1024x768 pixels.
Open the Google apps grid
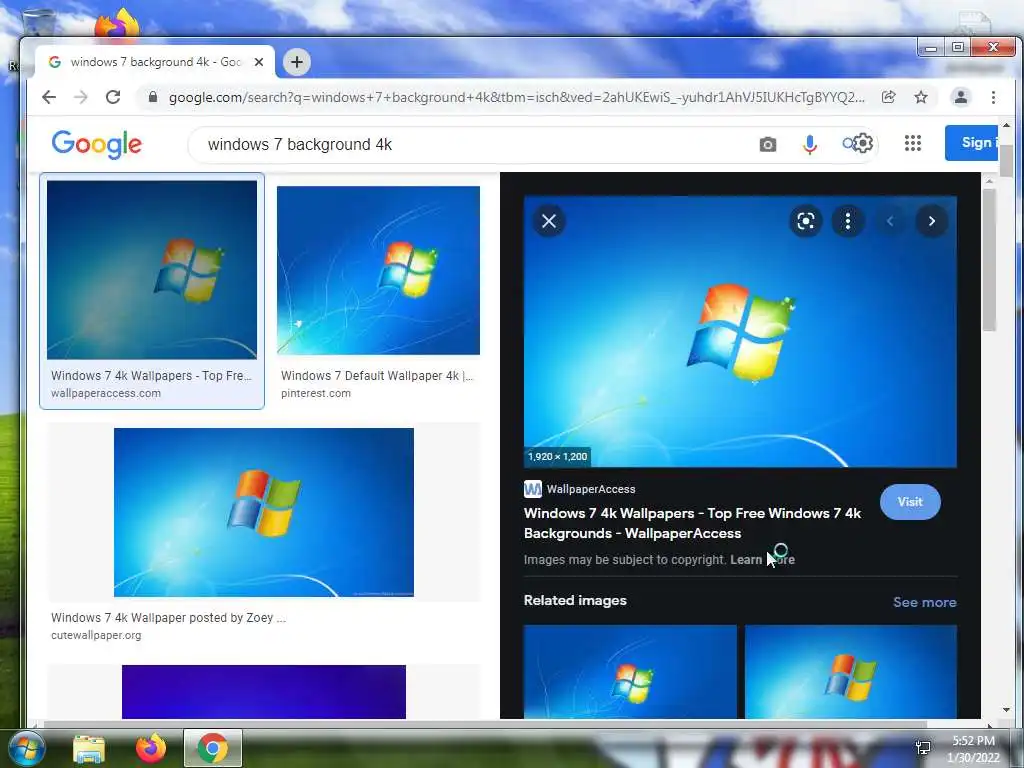[x=913, y=143]
